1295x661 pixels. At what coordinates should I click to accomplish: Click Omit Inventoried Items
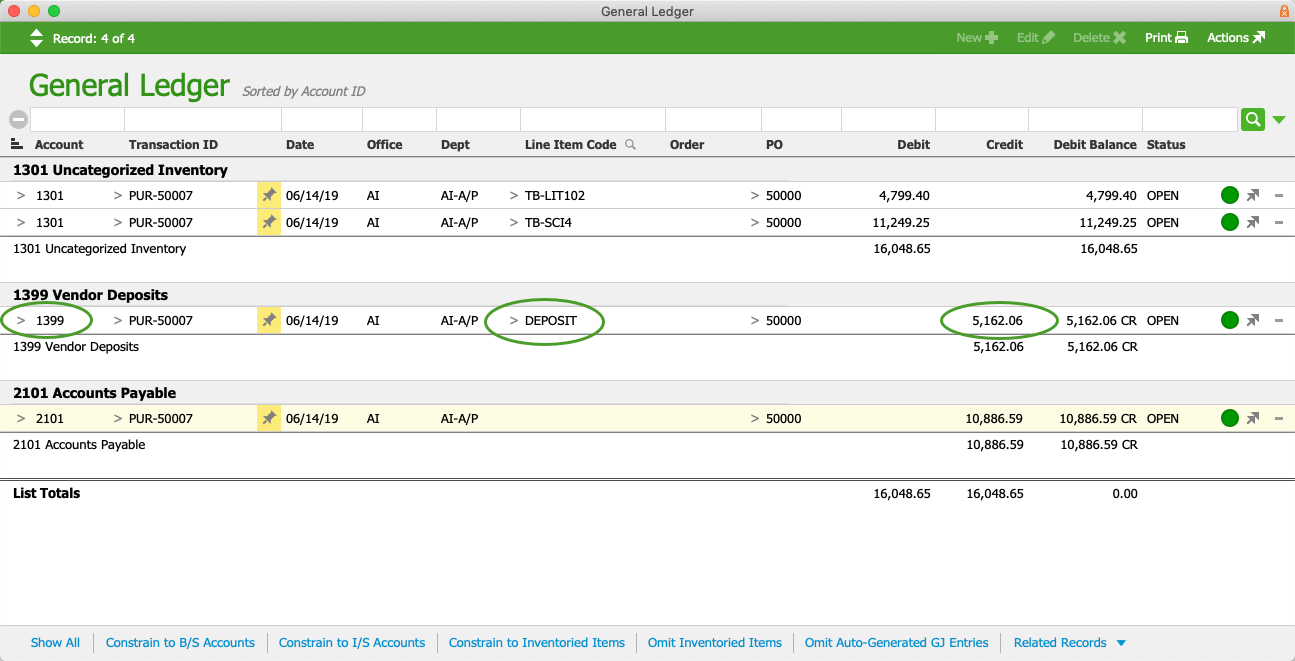click(x=715, y=643)
